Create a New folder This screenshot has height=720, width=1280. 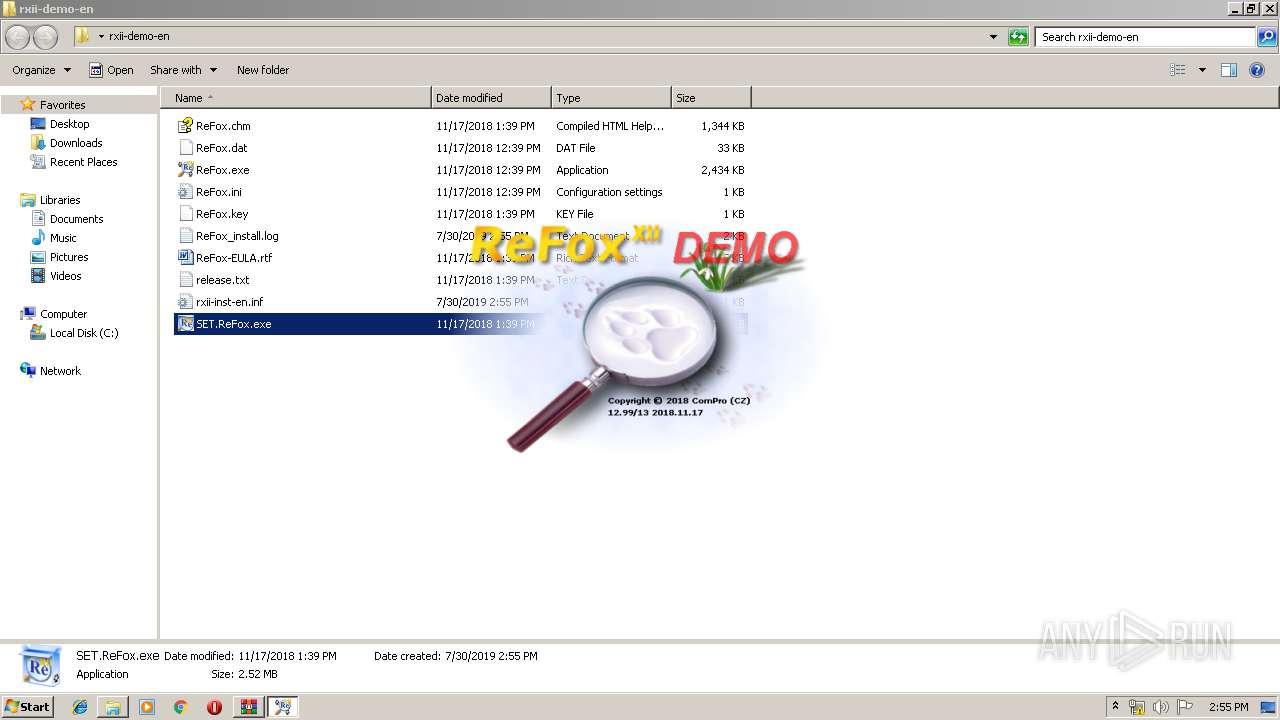point(263,70)
